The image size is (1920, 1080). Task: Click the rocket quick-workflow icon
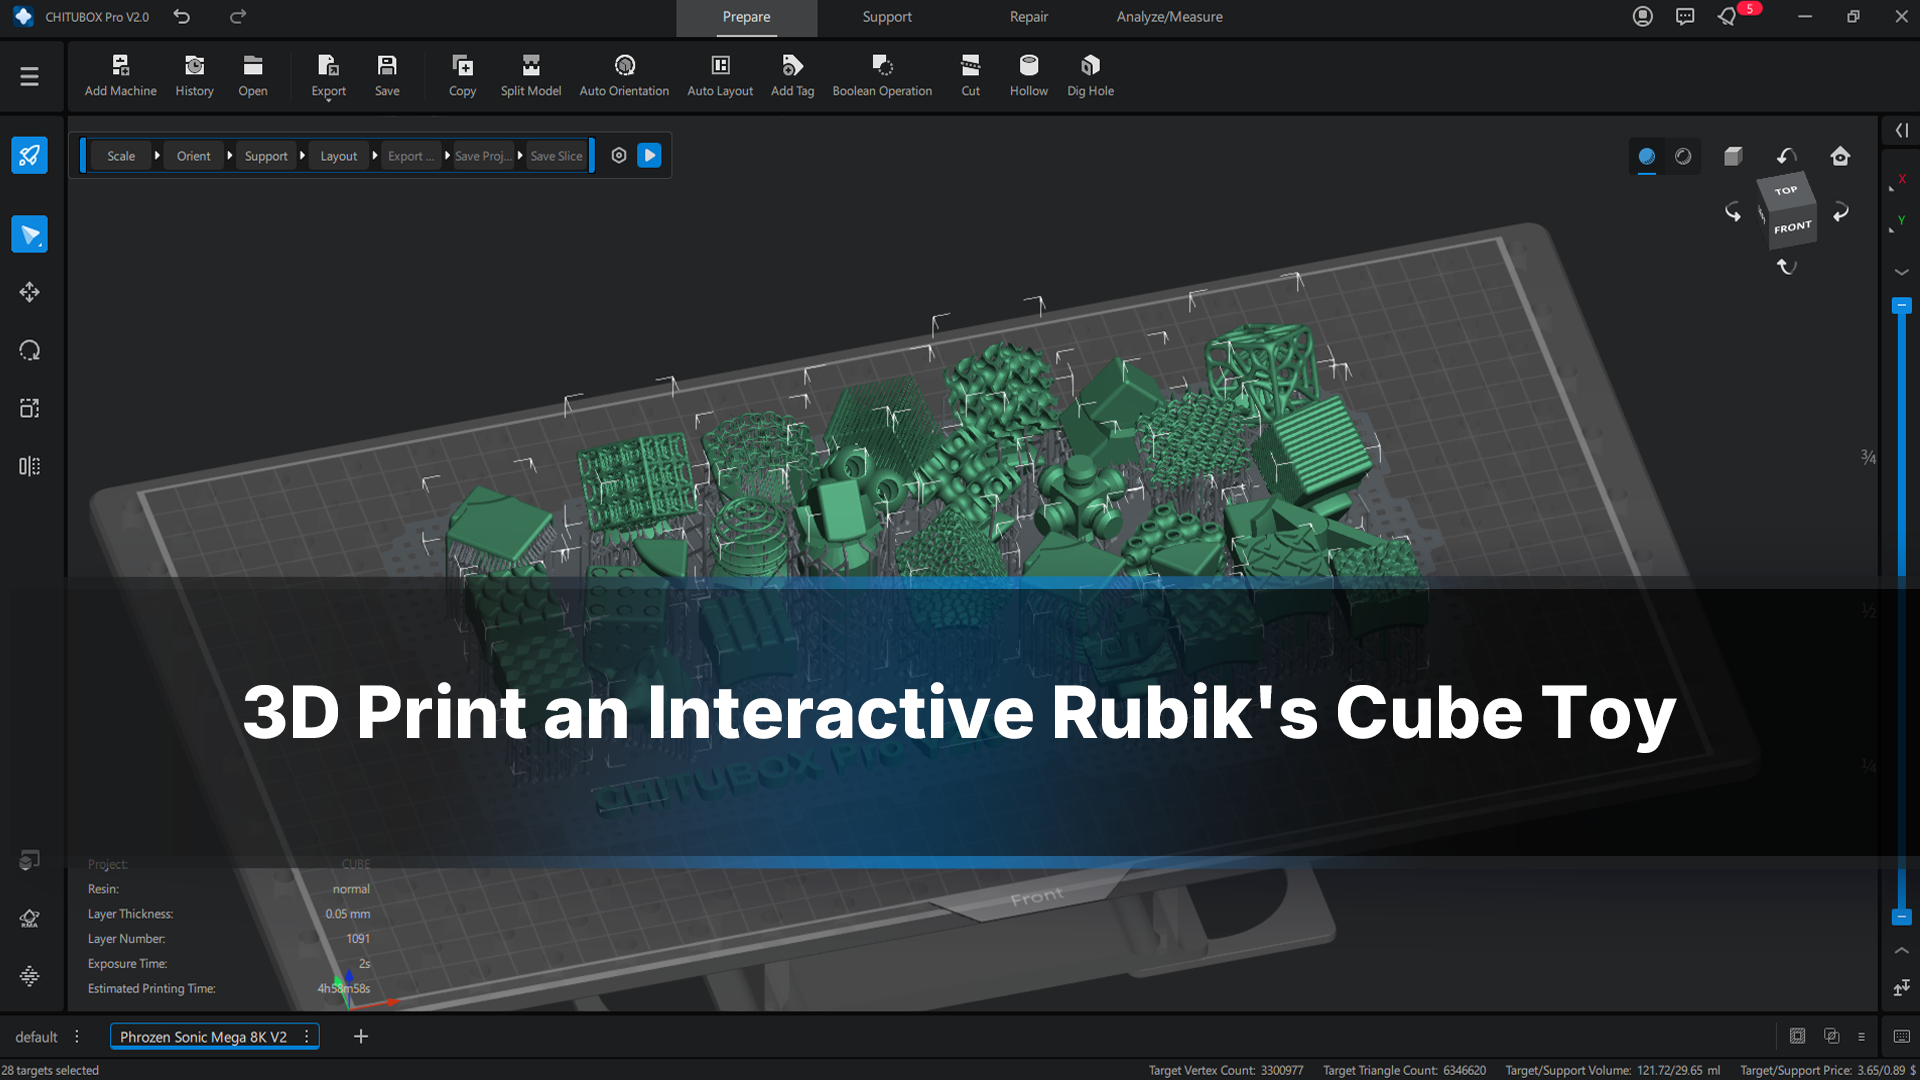[29, 155]
